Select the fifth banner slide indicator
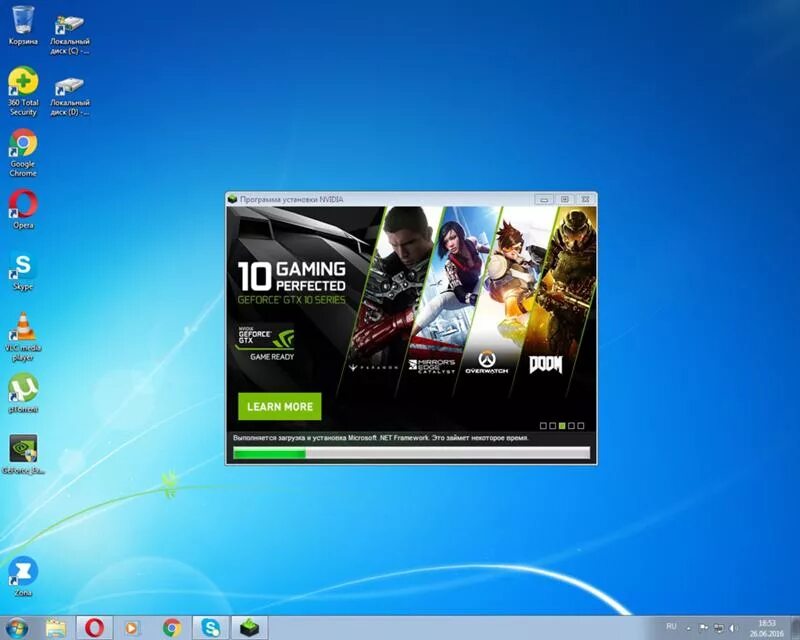Image resolution: width=800 pixels, height=640 pixels. pyautogui.click(x=581, y=426)
